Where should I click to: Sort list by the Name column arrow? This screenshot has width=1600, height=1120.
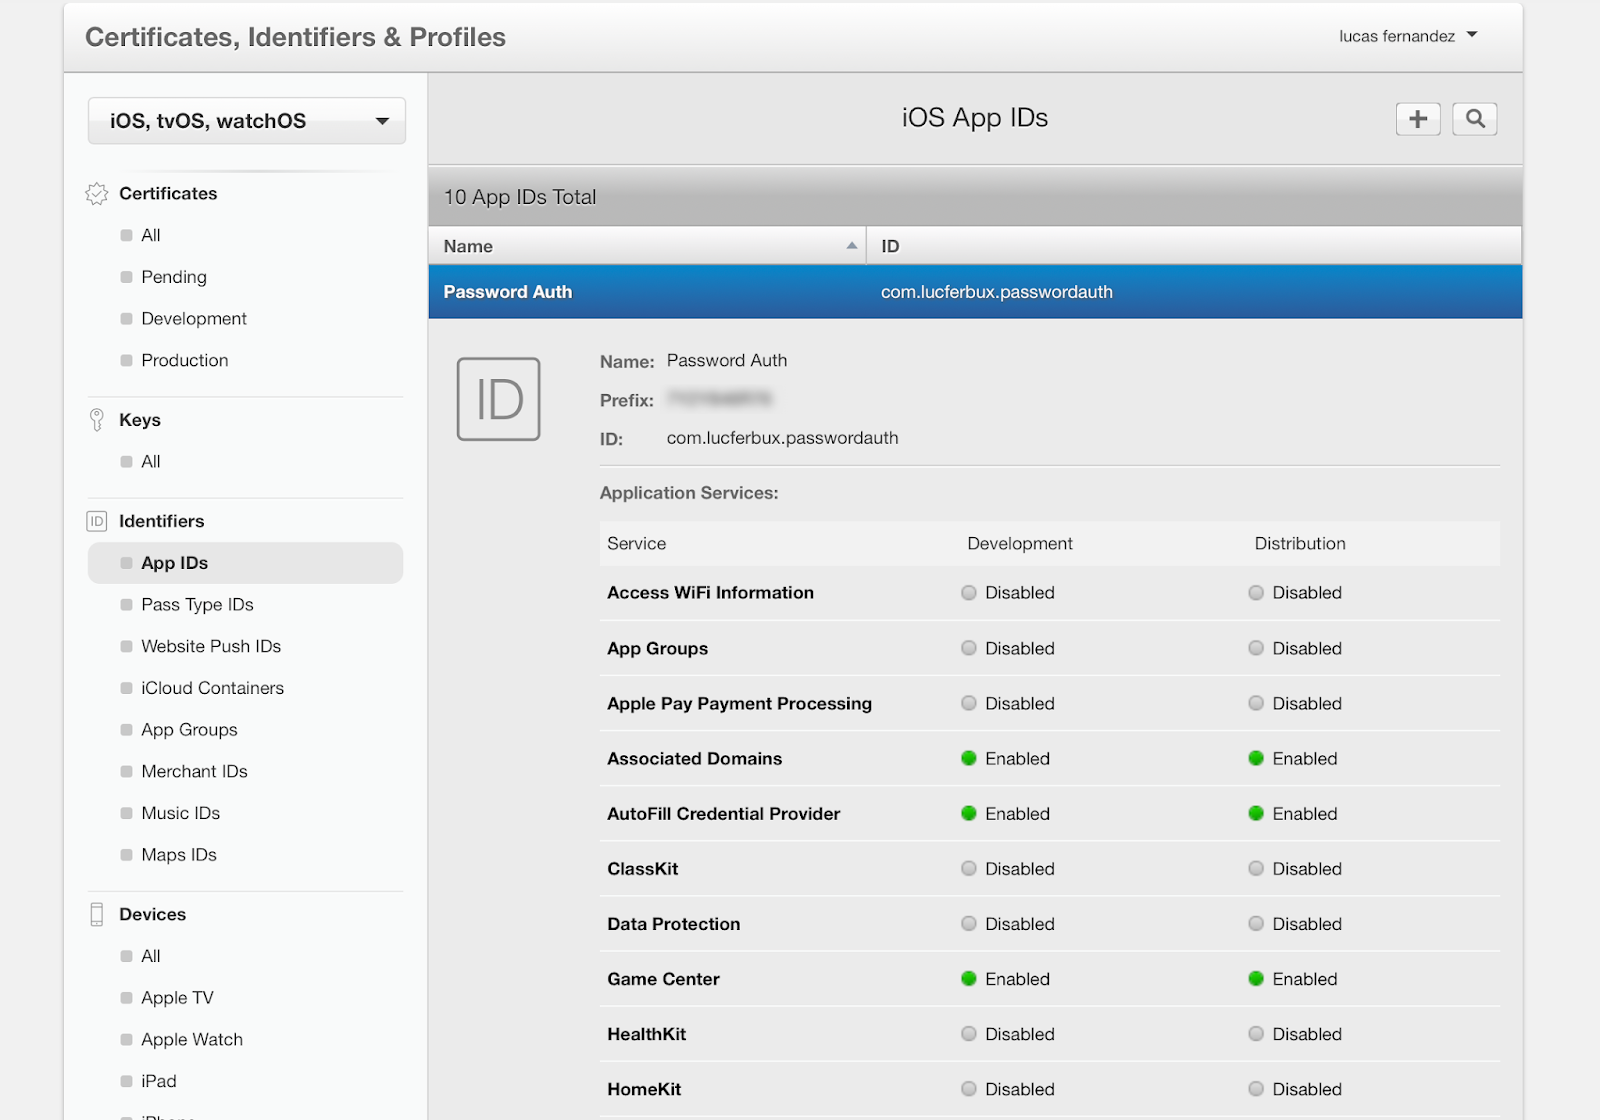coord(851,246)
